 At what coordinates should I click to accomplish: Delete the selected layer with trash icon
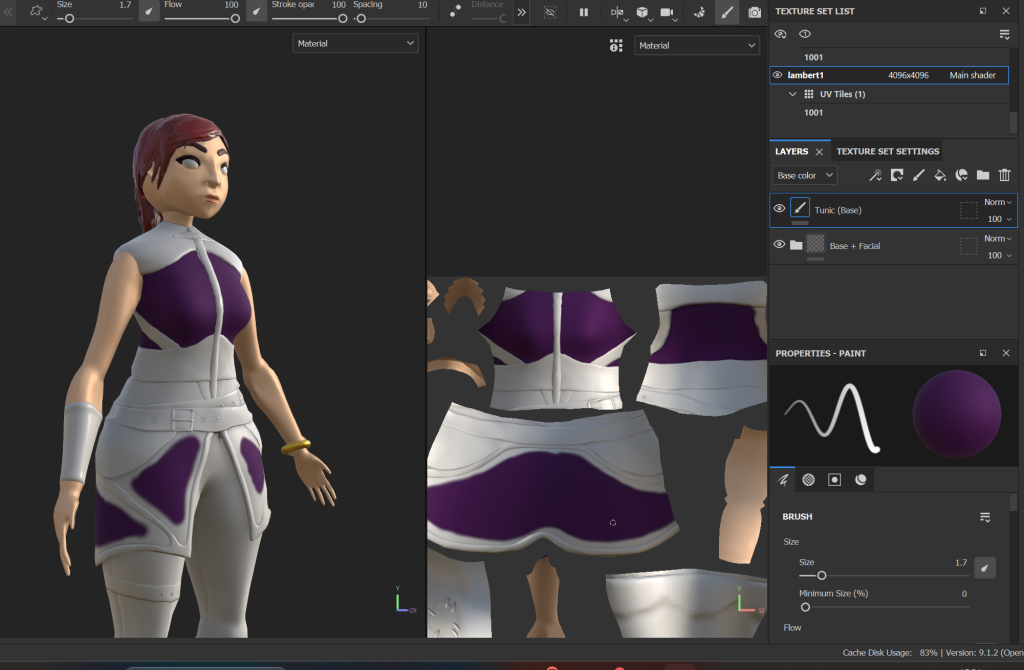click(x=1005, y=175)
